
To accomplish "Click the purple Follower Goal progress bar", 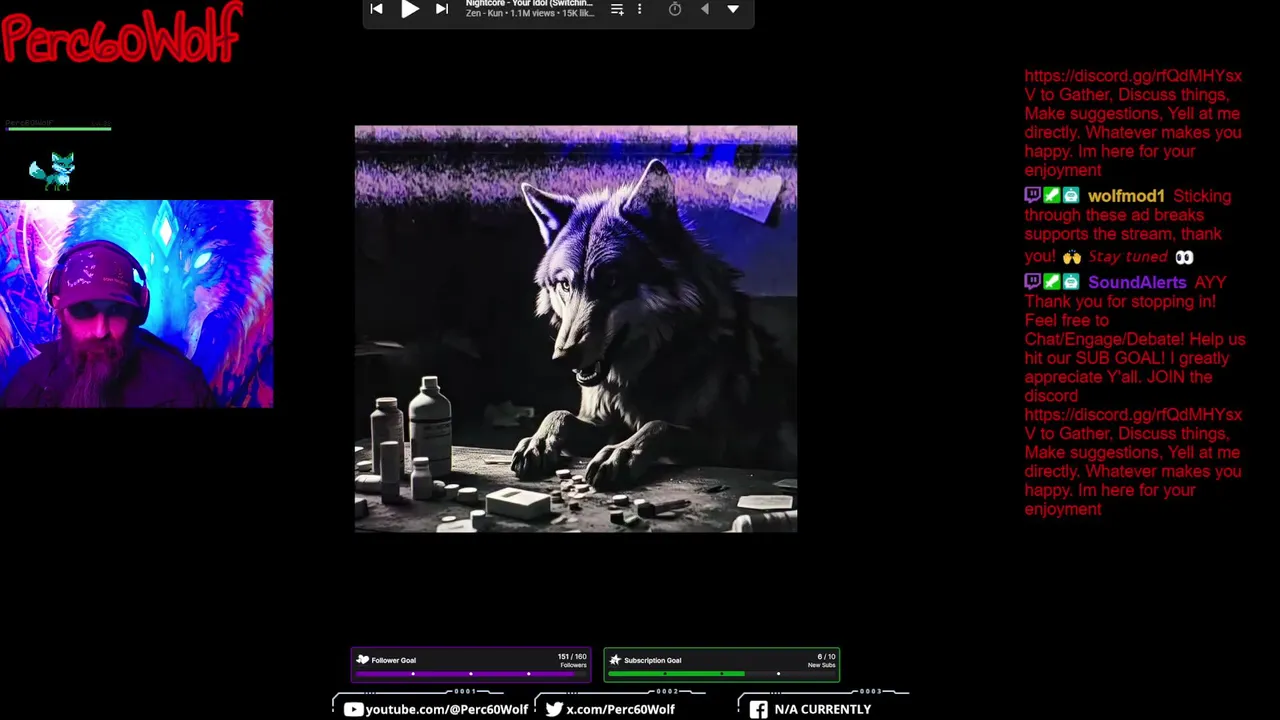I will pos(471,674).
